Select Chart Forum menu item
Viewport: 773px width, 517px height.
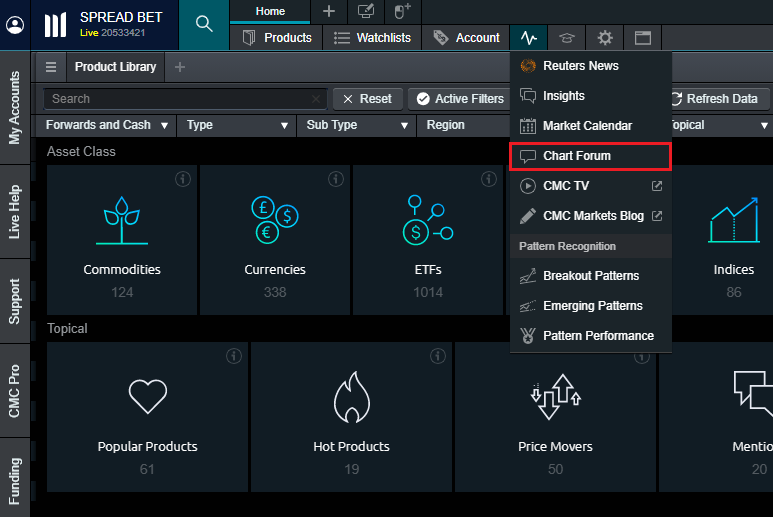[x=591, y=156]
